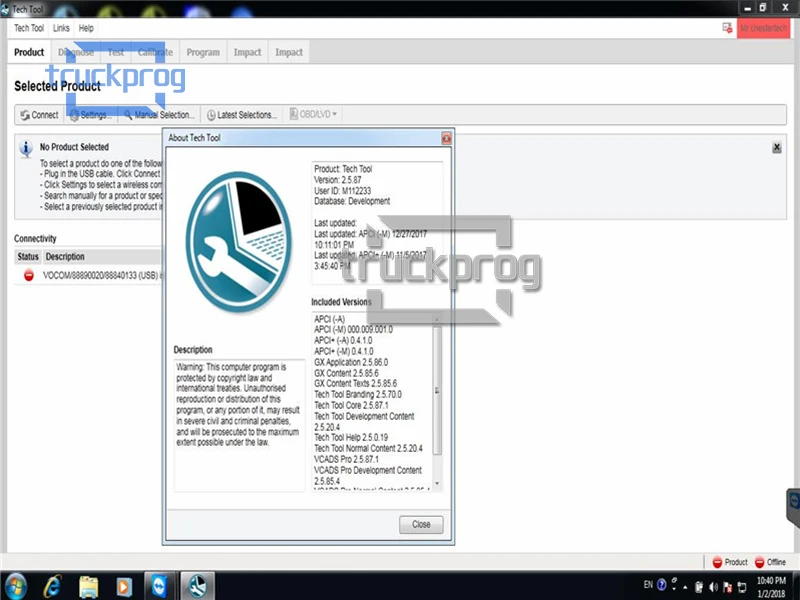
Task: Click Tech Tool taskbar icon
Action: pyautogui.click(x=197, y=586)
